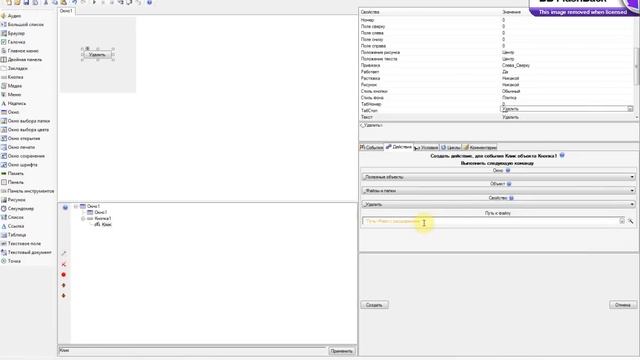The height and width of the screenshot is (360, 640).
Task: Open the Окно dropdown showing Полезные объекты
Action: tap(498, 177)
